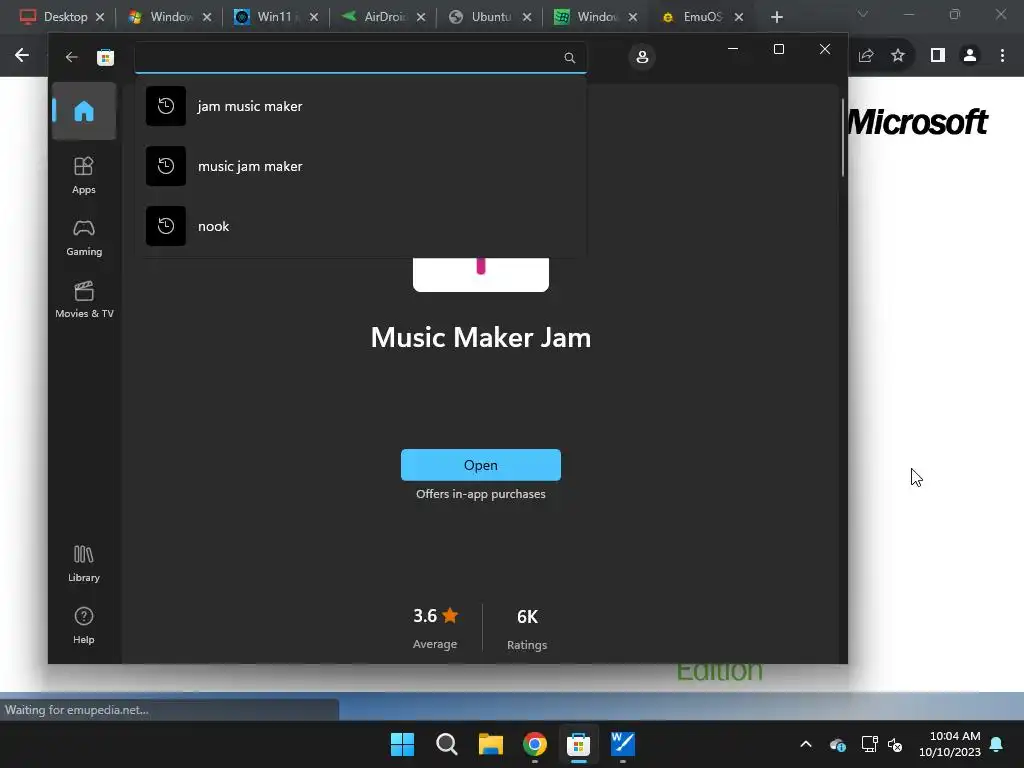This screenshot has width=1024, height=768.
Task: Click Microsoft Store in the taskbar
Action: 579,744
